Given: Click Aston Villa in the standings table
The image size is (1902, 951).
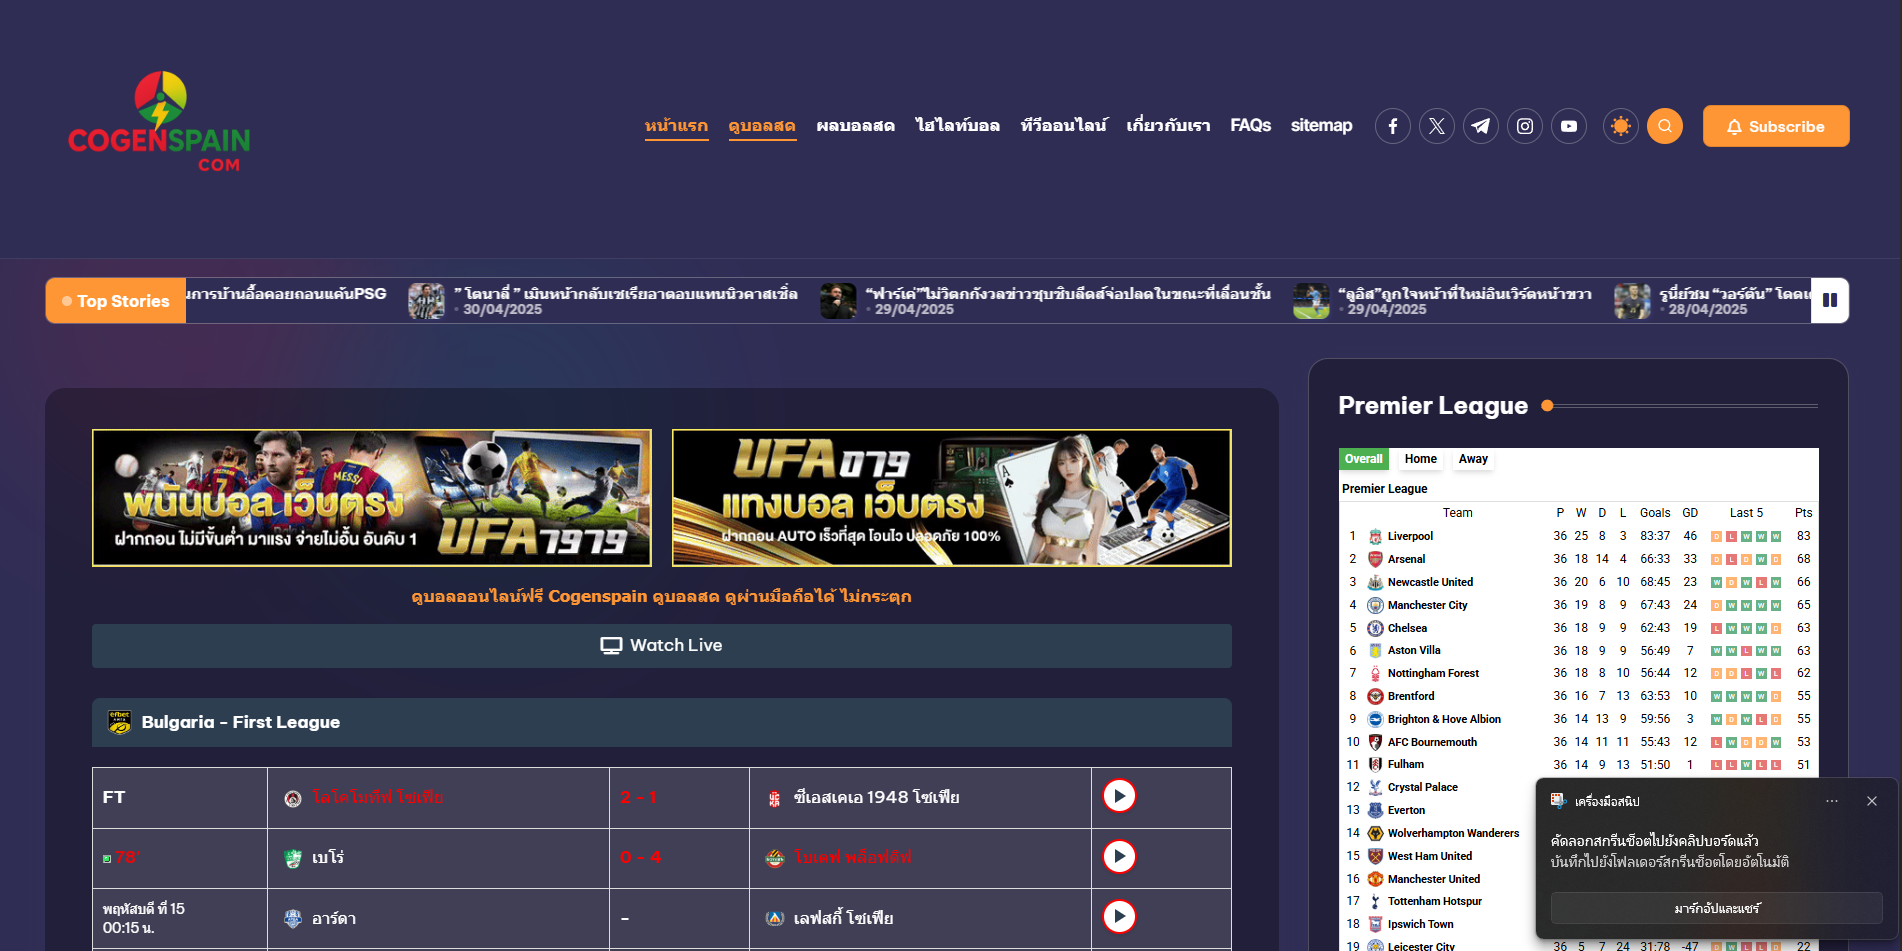Looking at the screenshot, I should [x=1414, y=650].
